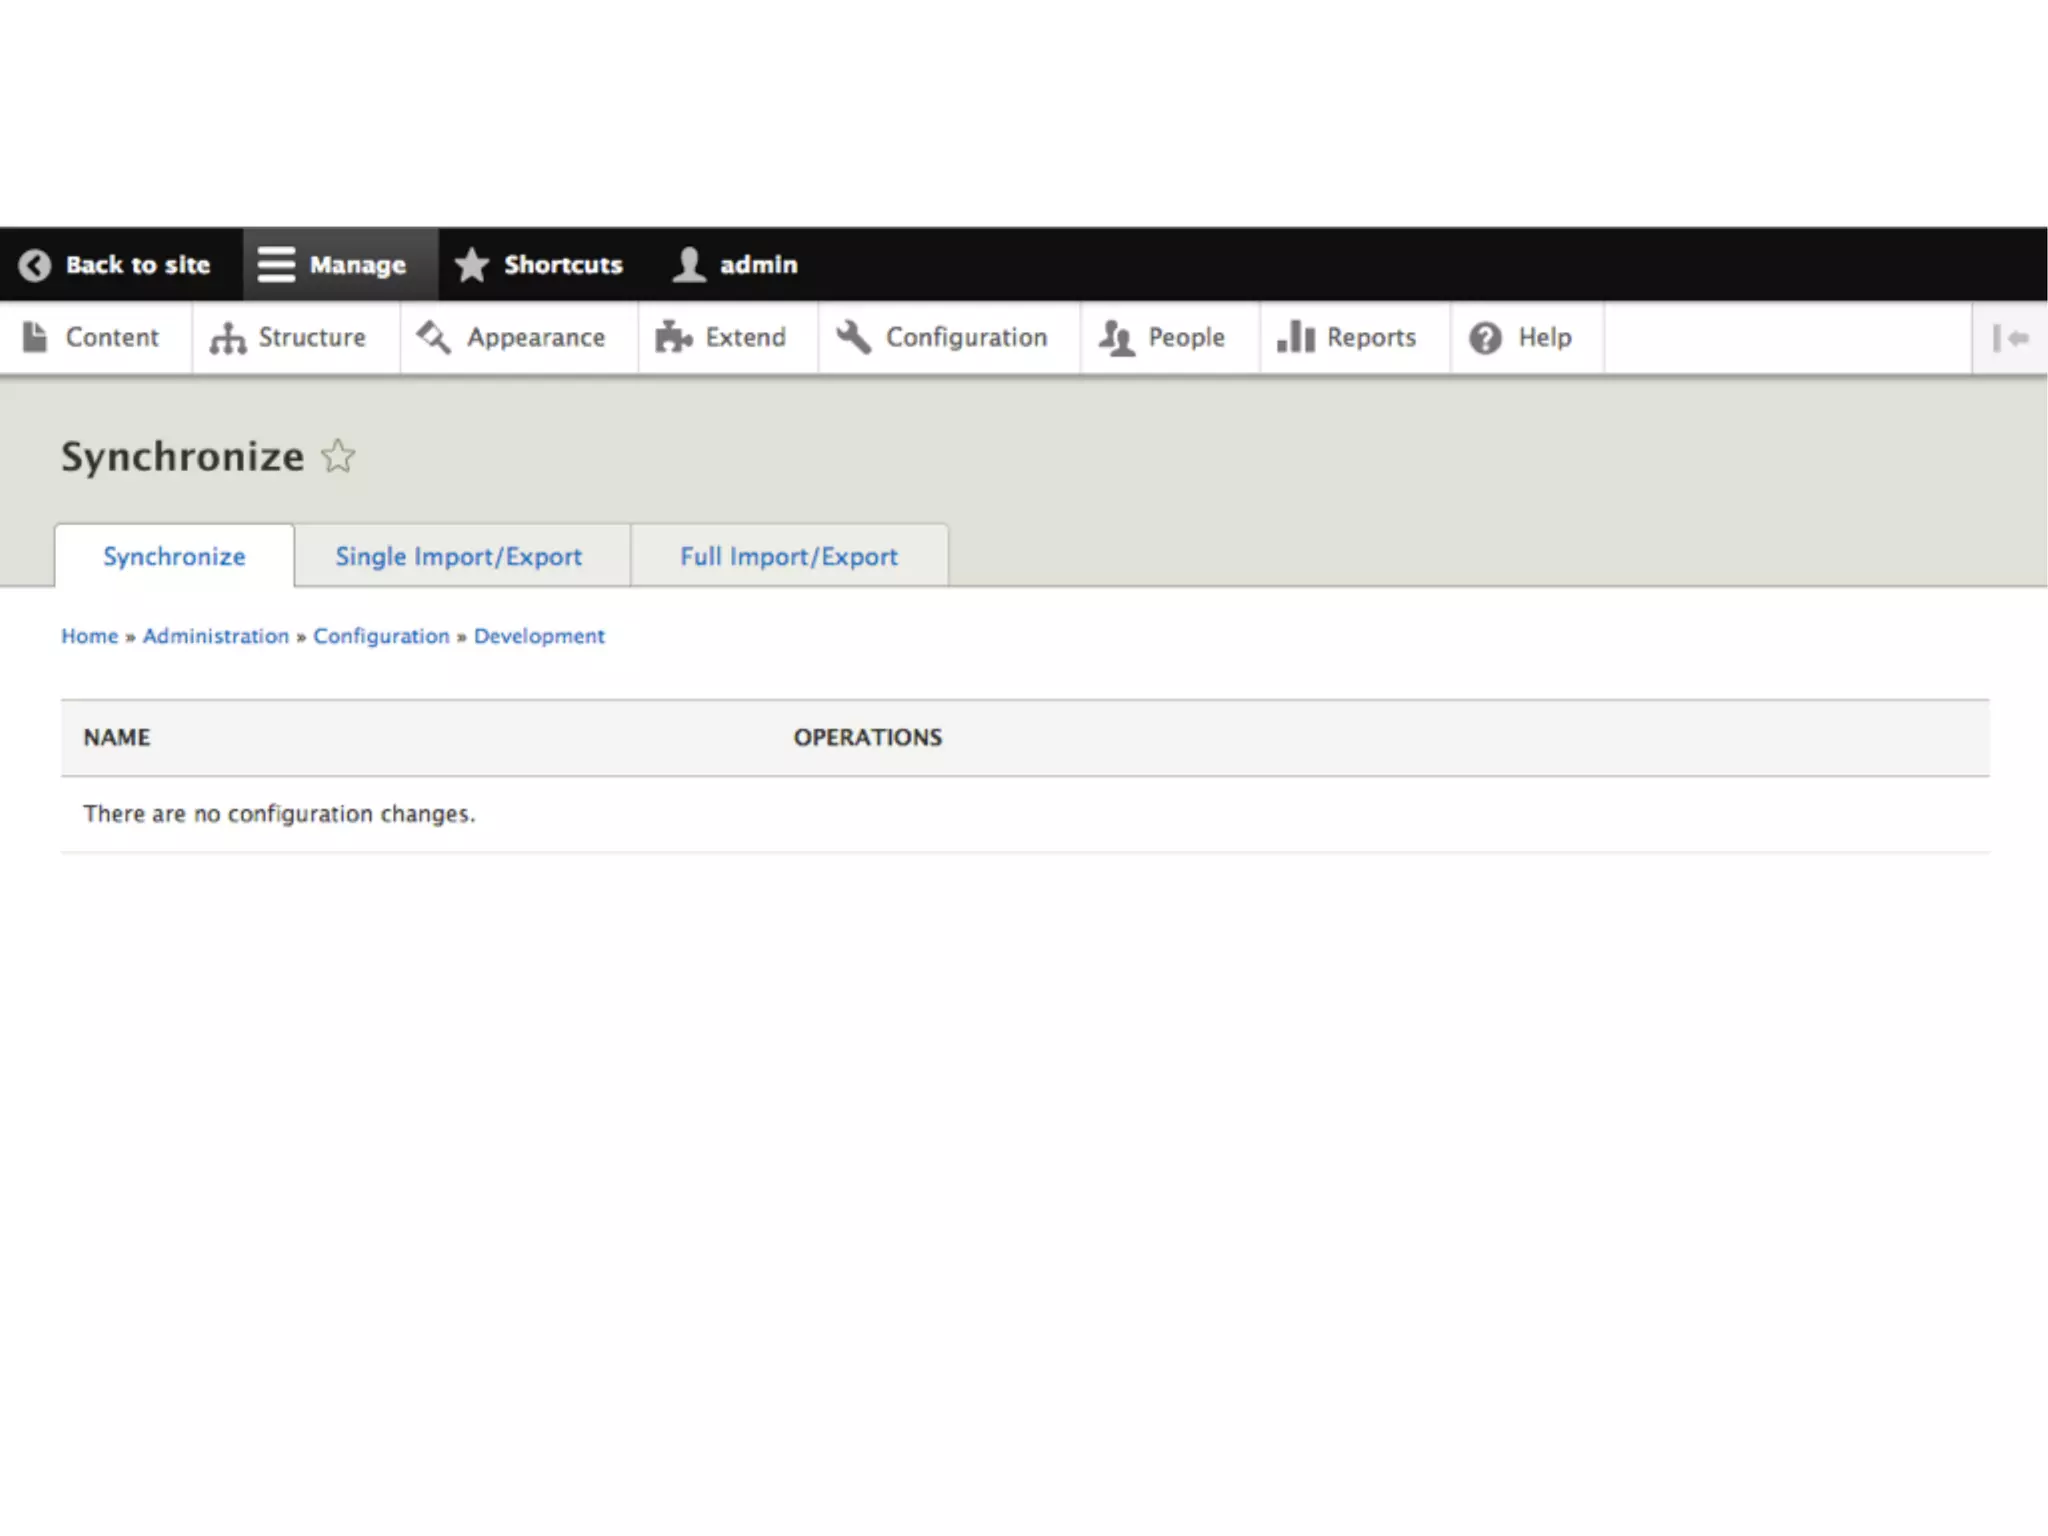
Task: Click the Shortcuts star icon
Action: [x=472, y=265]
